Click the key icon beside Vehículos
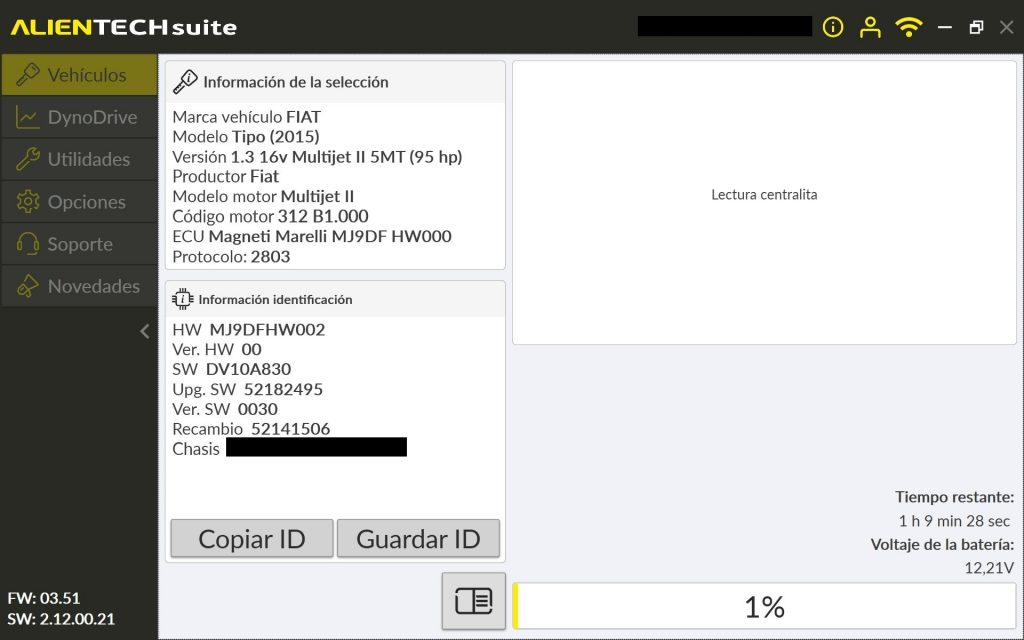Image resolution: width=1024 pixels, height=640 pixels. 27,74
